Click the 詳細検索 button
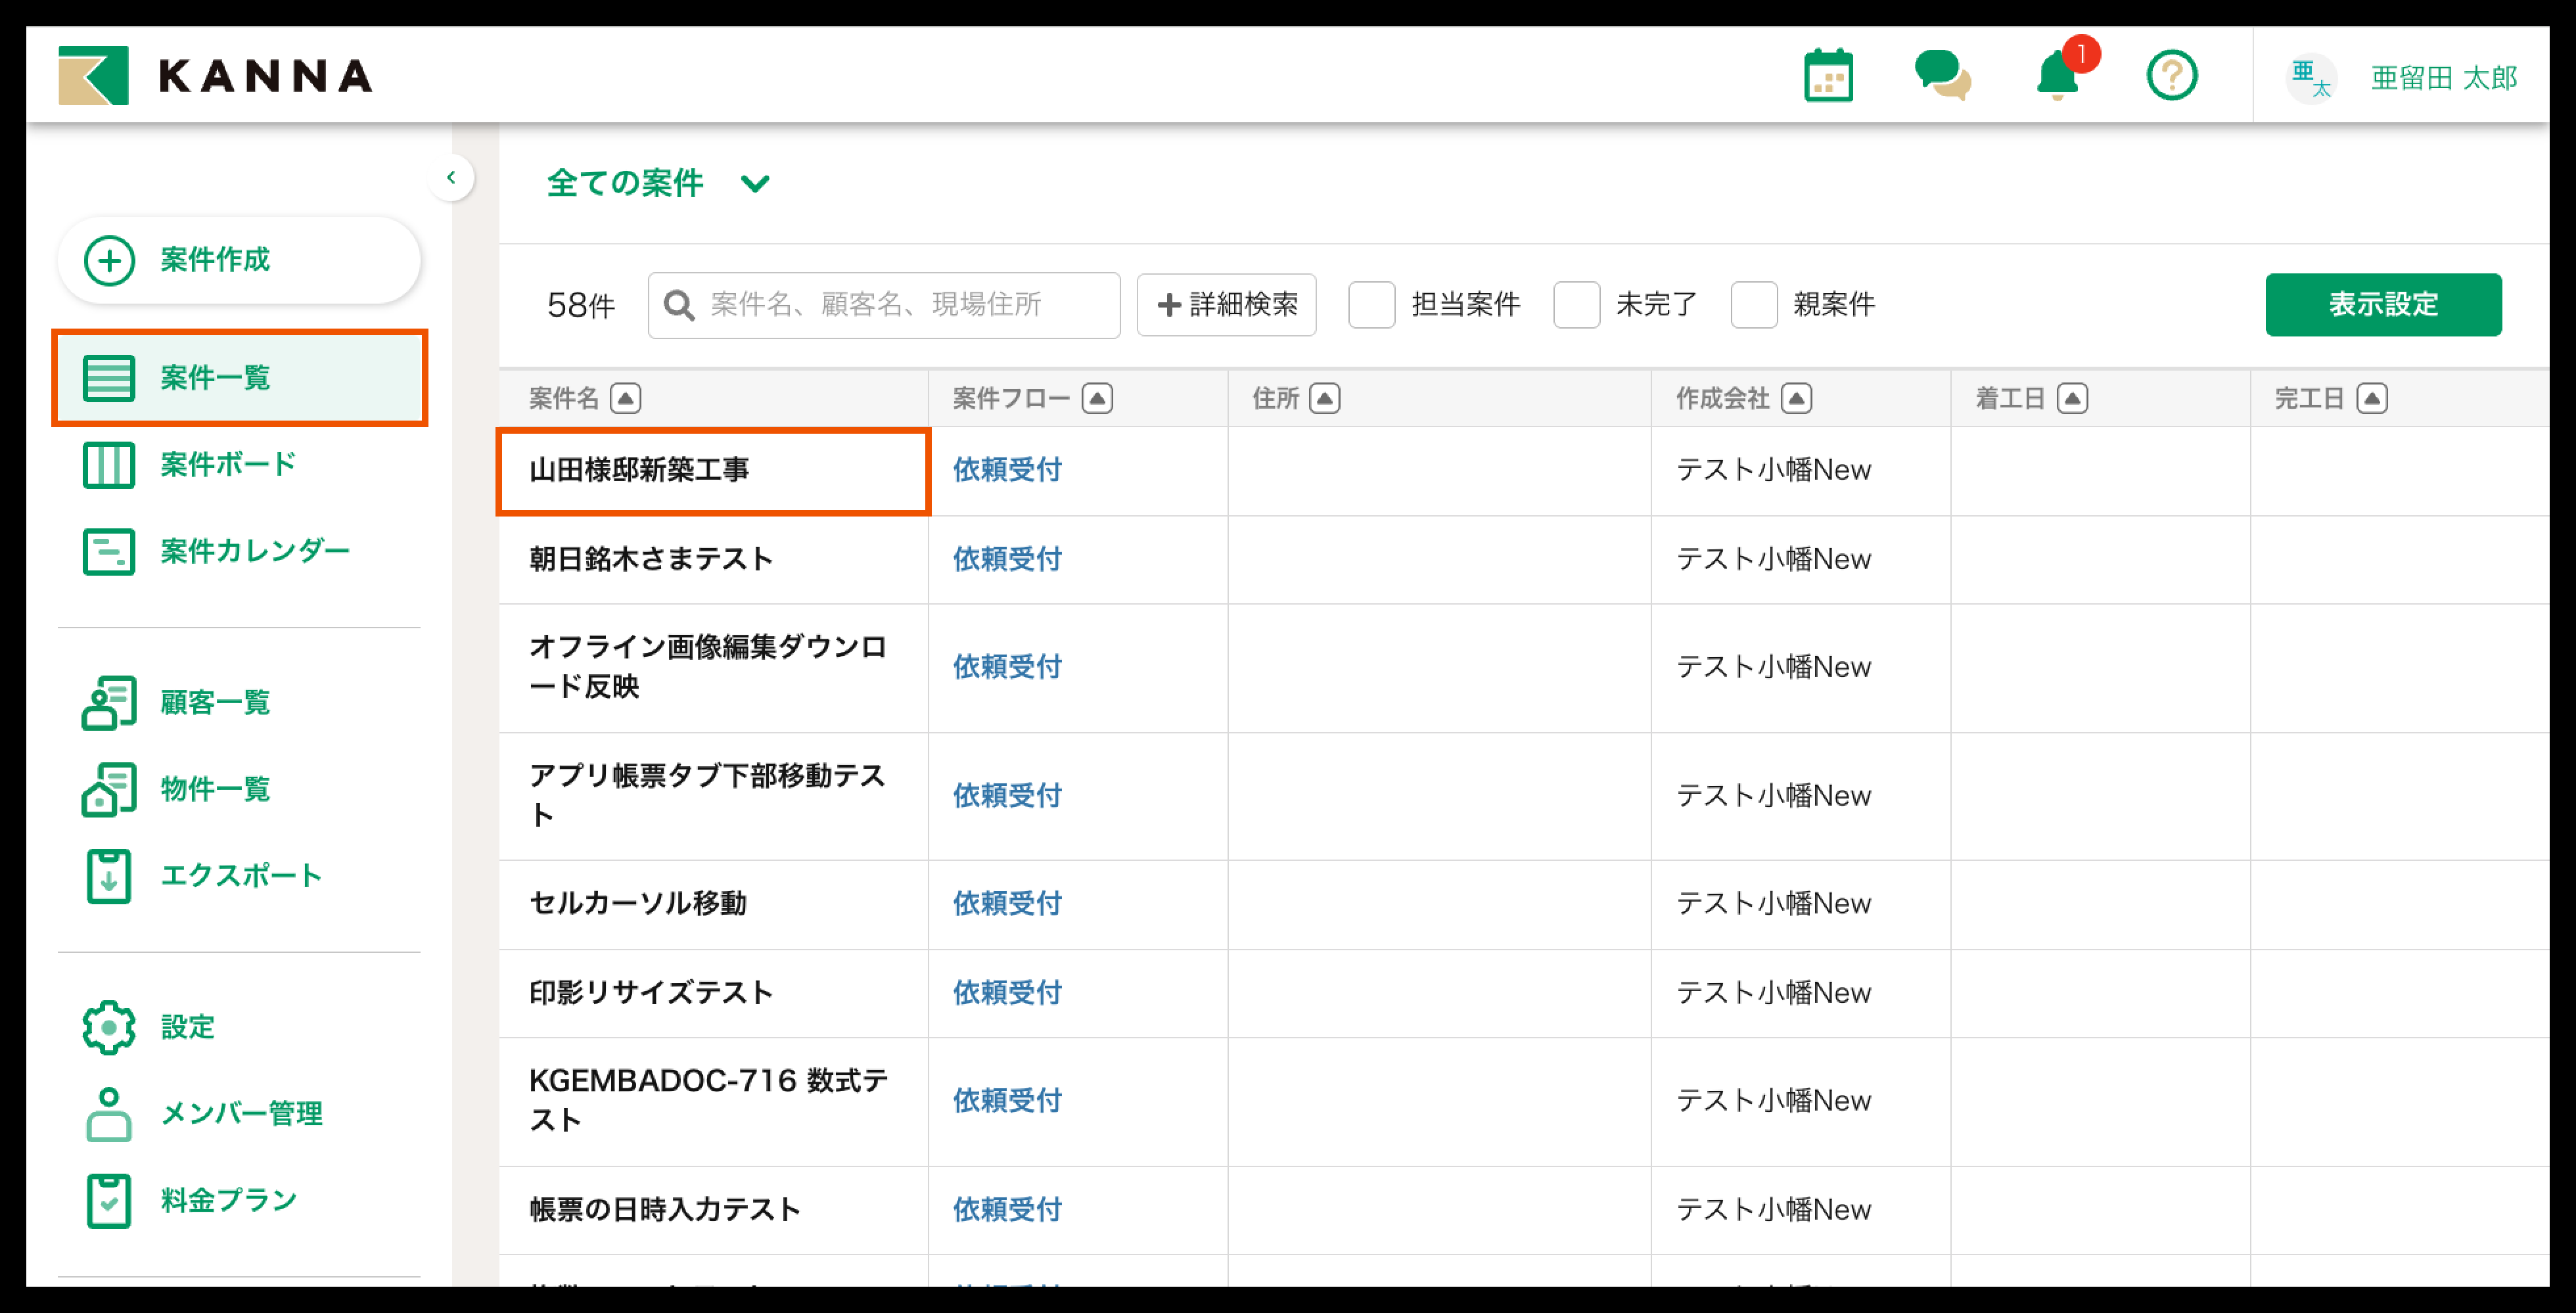 pos(1226,304)
